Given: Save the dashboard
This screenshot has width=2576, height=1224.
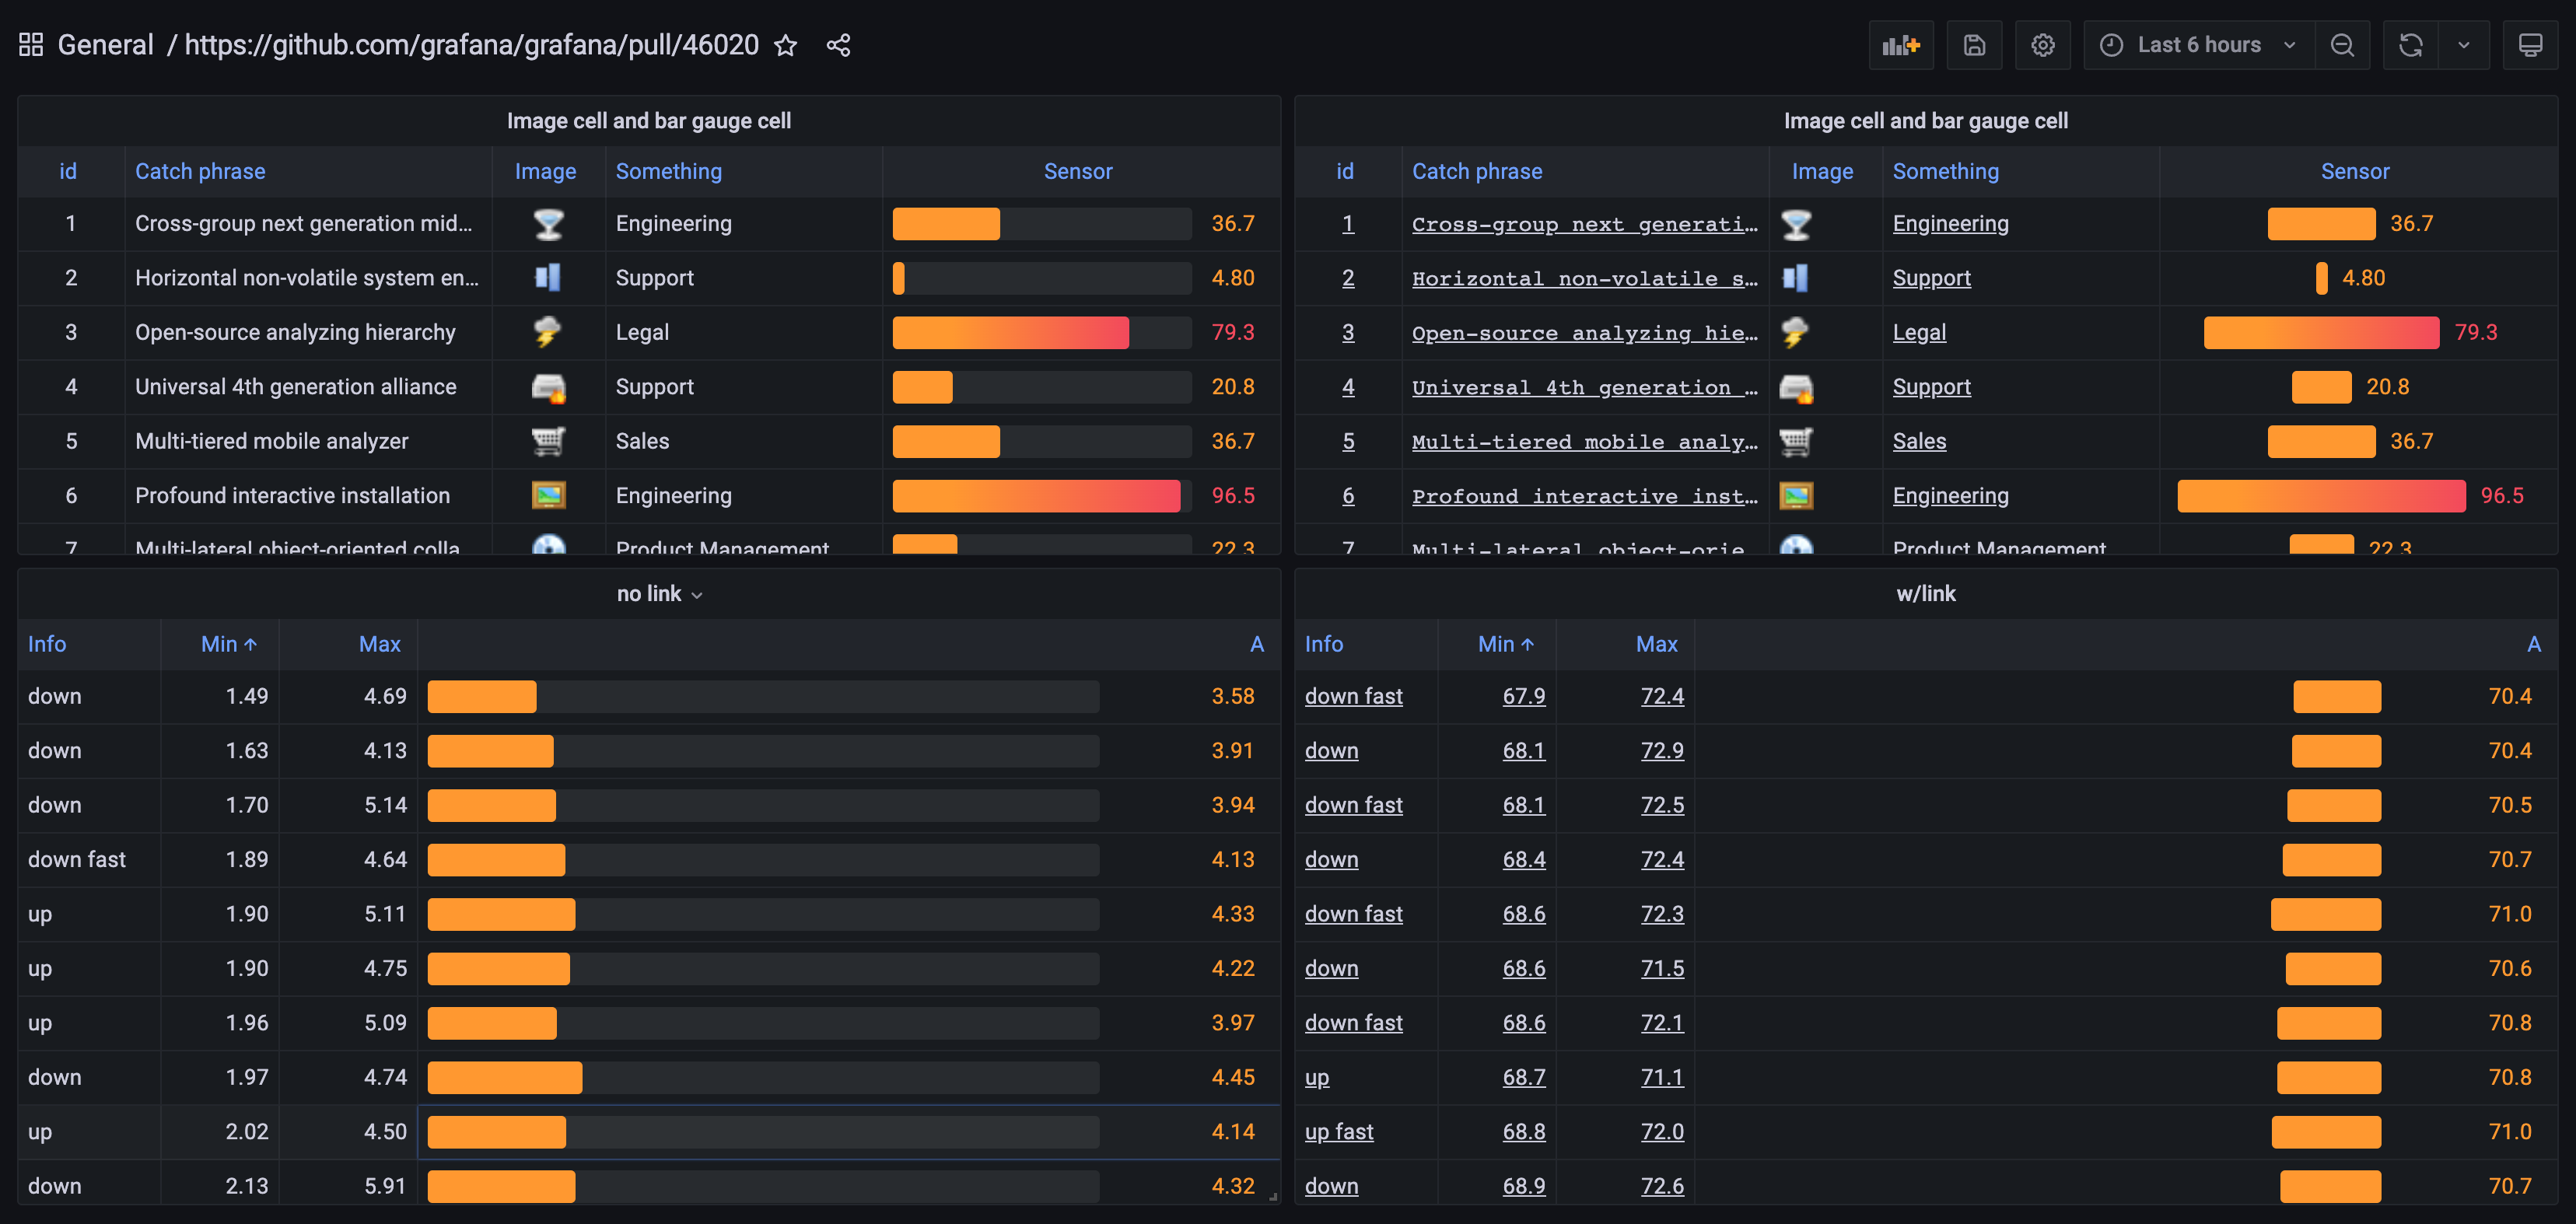Looking at the screenshot, I should coord(1974,44).
